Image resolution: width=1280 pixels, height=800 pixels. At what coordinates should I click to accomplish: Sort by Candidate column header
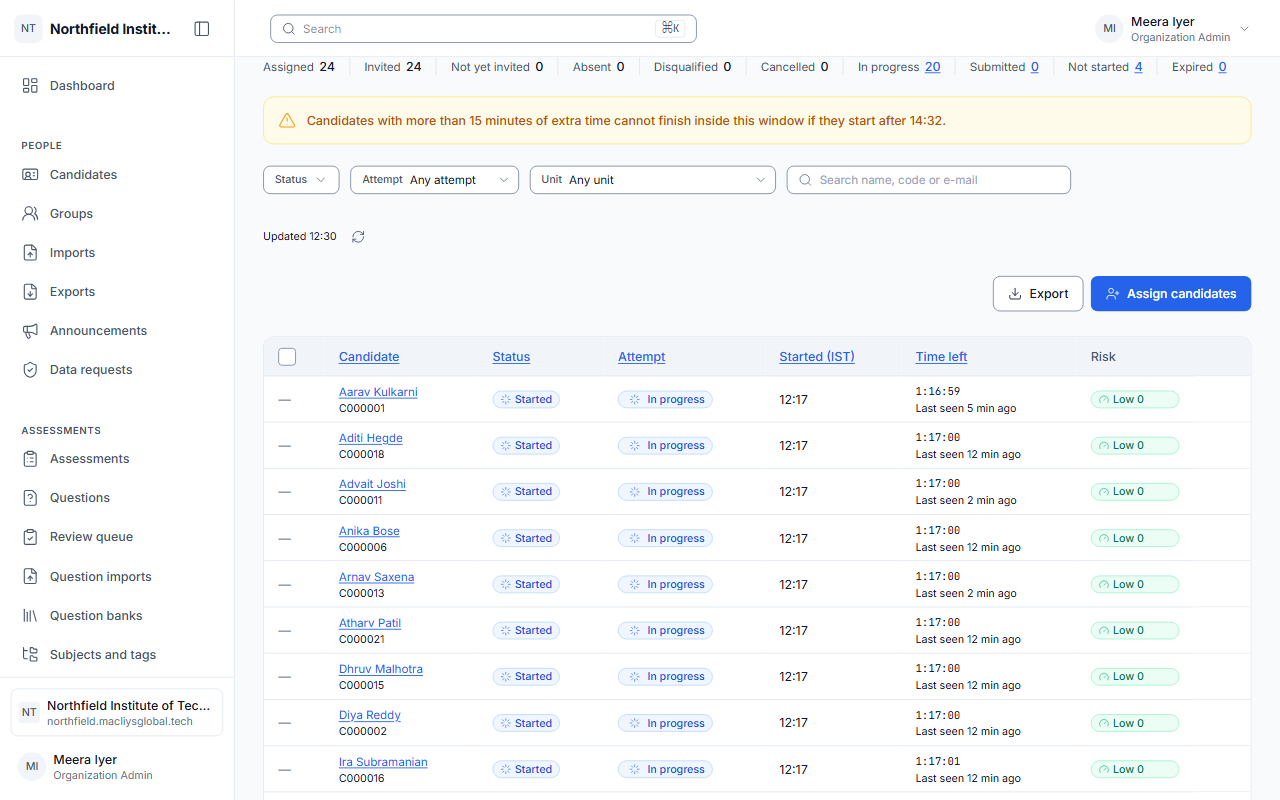[x=369, y=357]
